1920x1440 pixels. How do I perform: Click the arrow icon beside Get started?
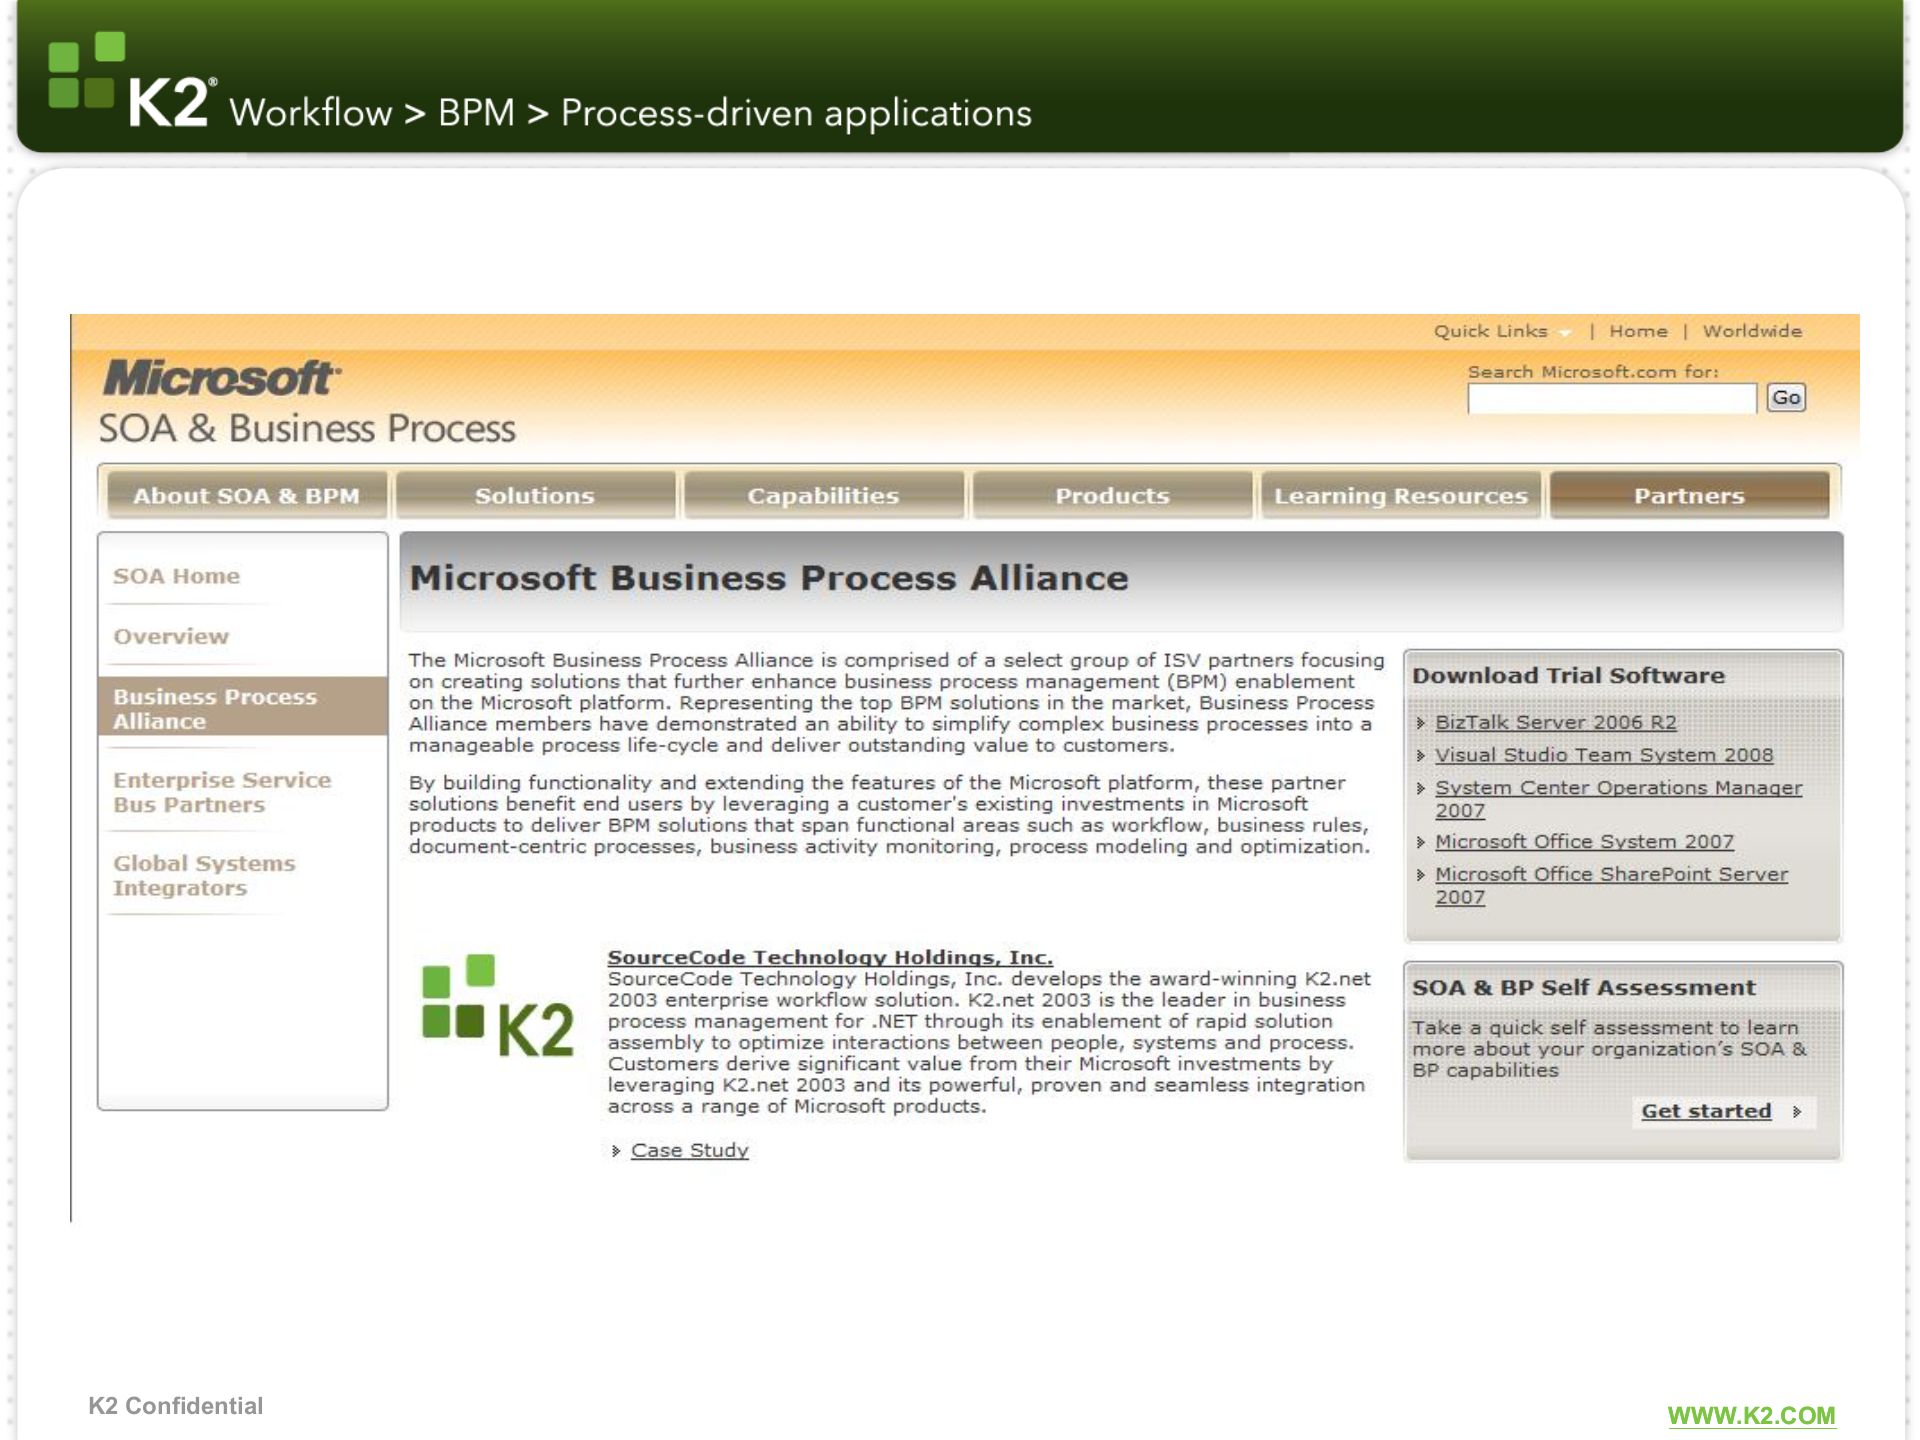[1797, 1112]
